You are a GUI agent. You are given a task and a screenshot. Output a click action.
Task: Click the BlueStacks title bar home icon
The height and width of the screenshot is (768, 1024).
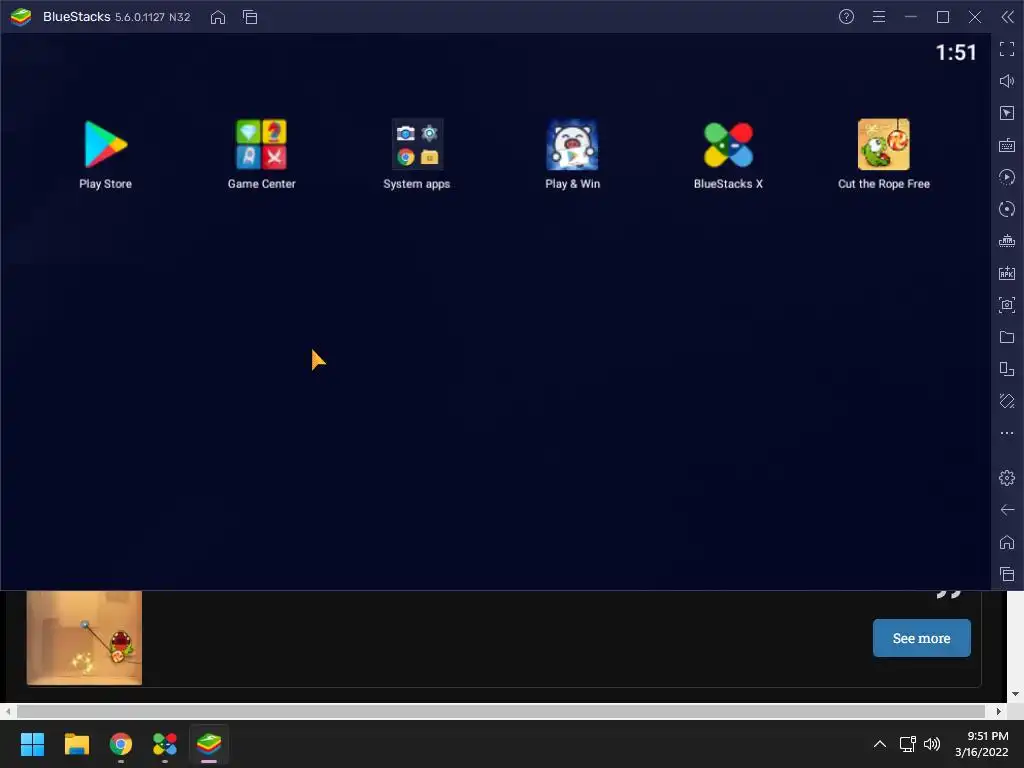point(218,17)
